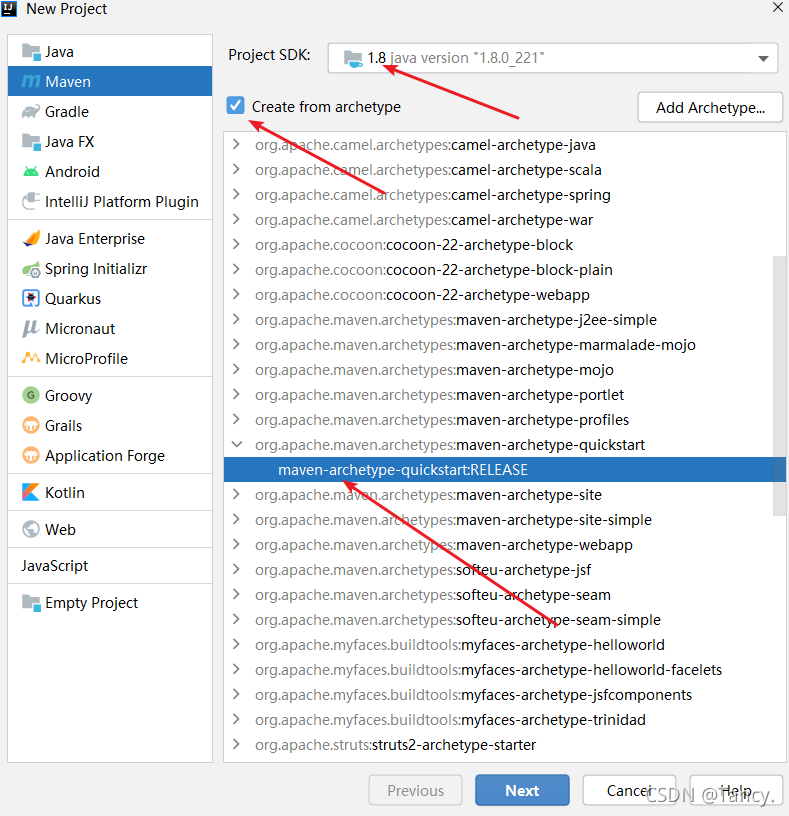Click the Java Enterprise icon
789x816 pixels.
pyautogui.click(x=31, y=238)
